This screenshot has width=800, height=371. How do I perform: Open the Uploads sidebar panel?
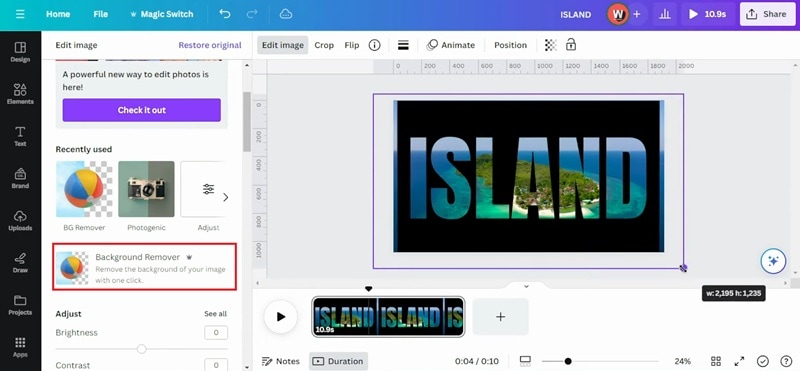click(x=20, y=221)
